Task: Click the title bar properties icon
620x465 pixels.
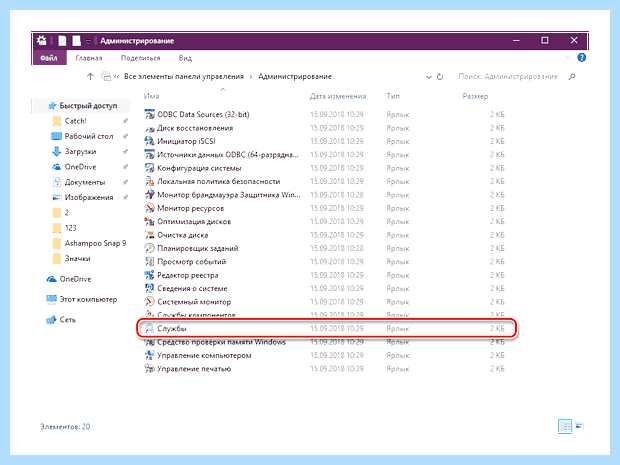Action: pyautogui.click(x=62, y=41)
